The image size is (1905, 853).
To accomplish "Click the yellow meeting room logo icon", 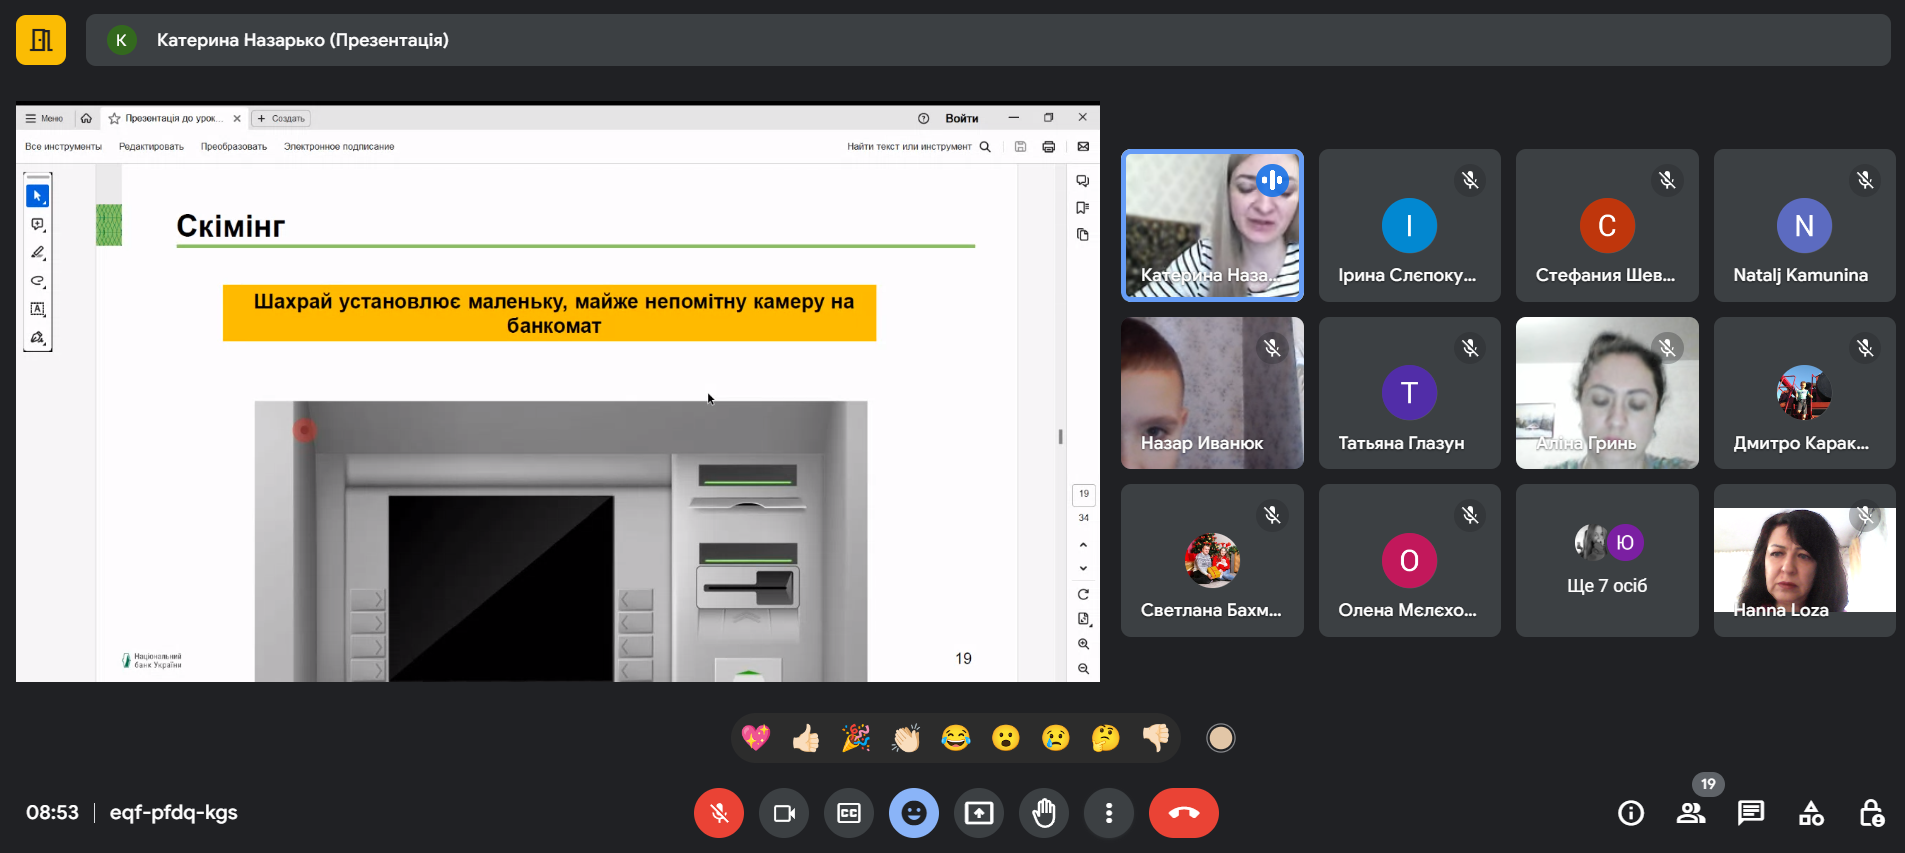I will coord(41,40).
